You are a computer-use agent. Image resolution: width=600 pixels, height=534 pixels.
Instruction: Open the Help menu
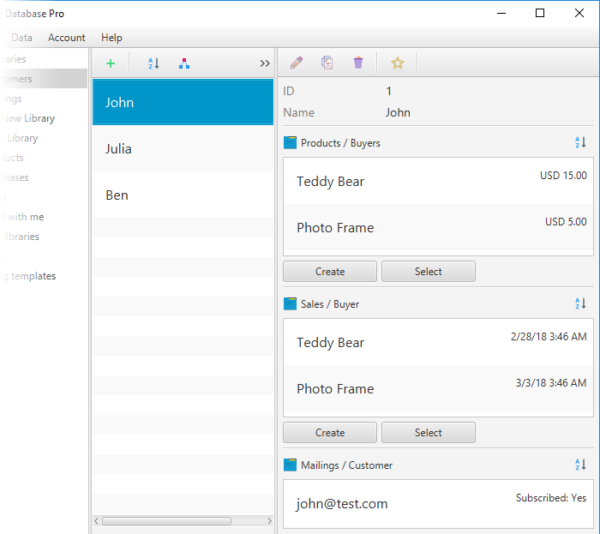click(x=112, y=37)
